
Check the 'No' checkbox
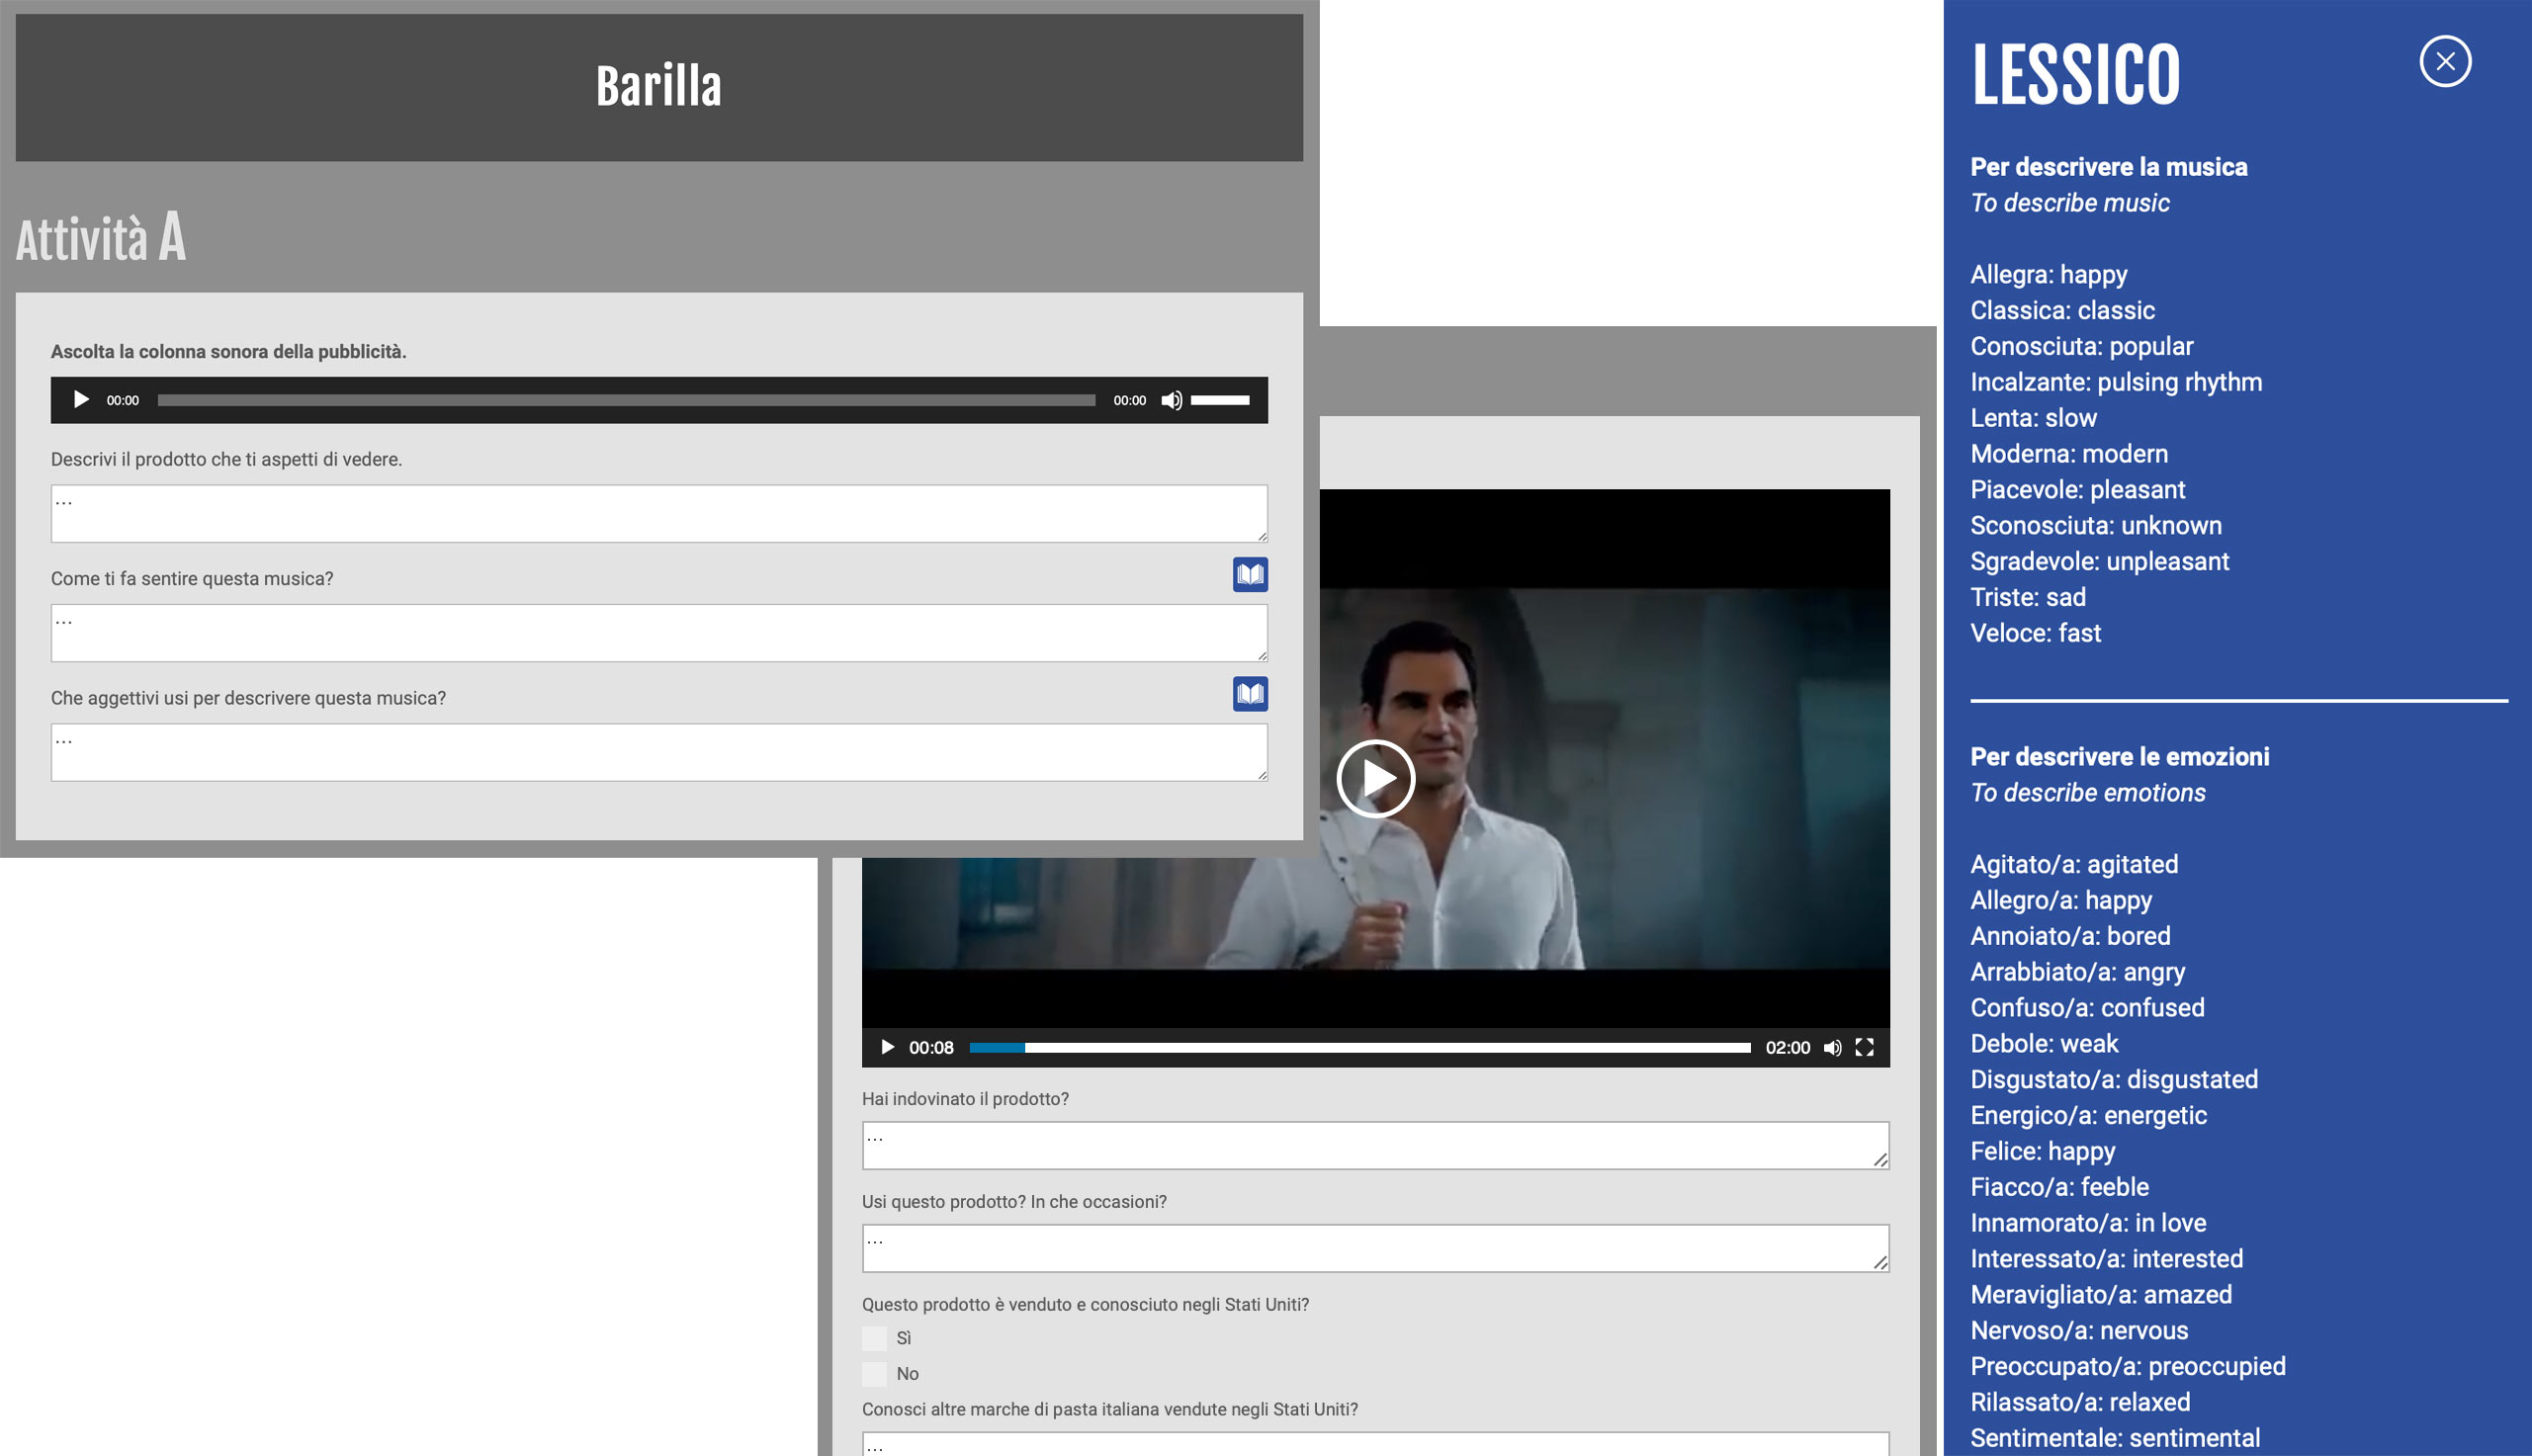(x=874, y=1374)
